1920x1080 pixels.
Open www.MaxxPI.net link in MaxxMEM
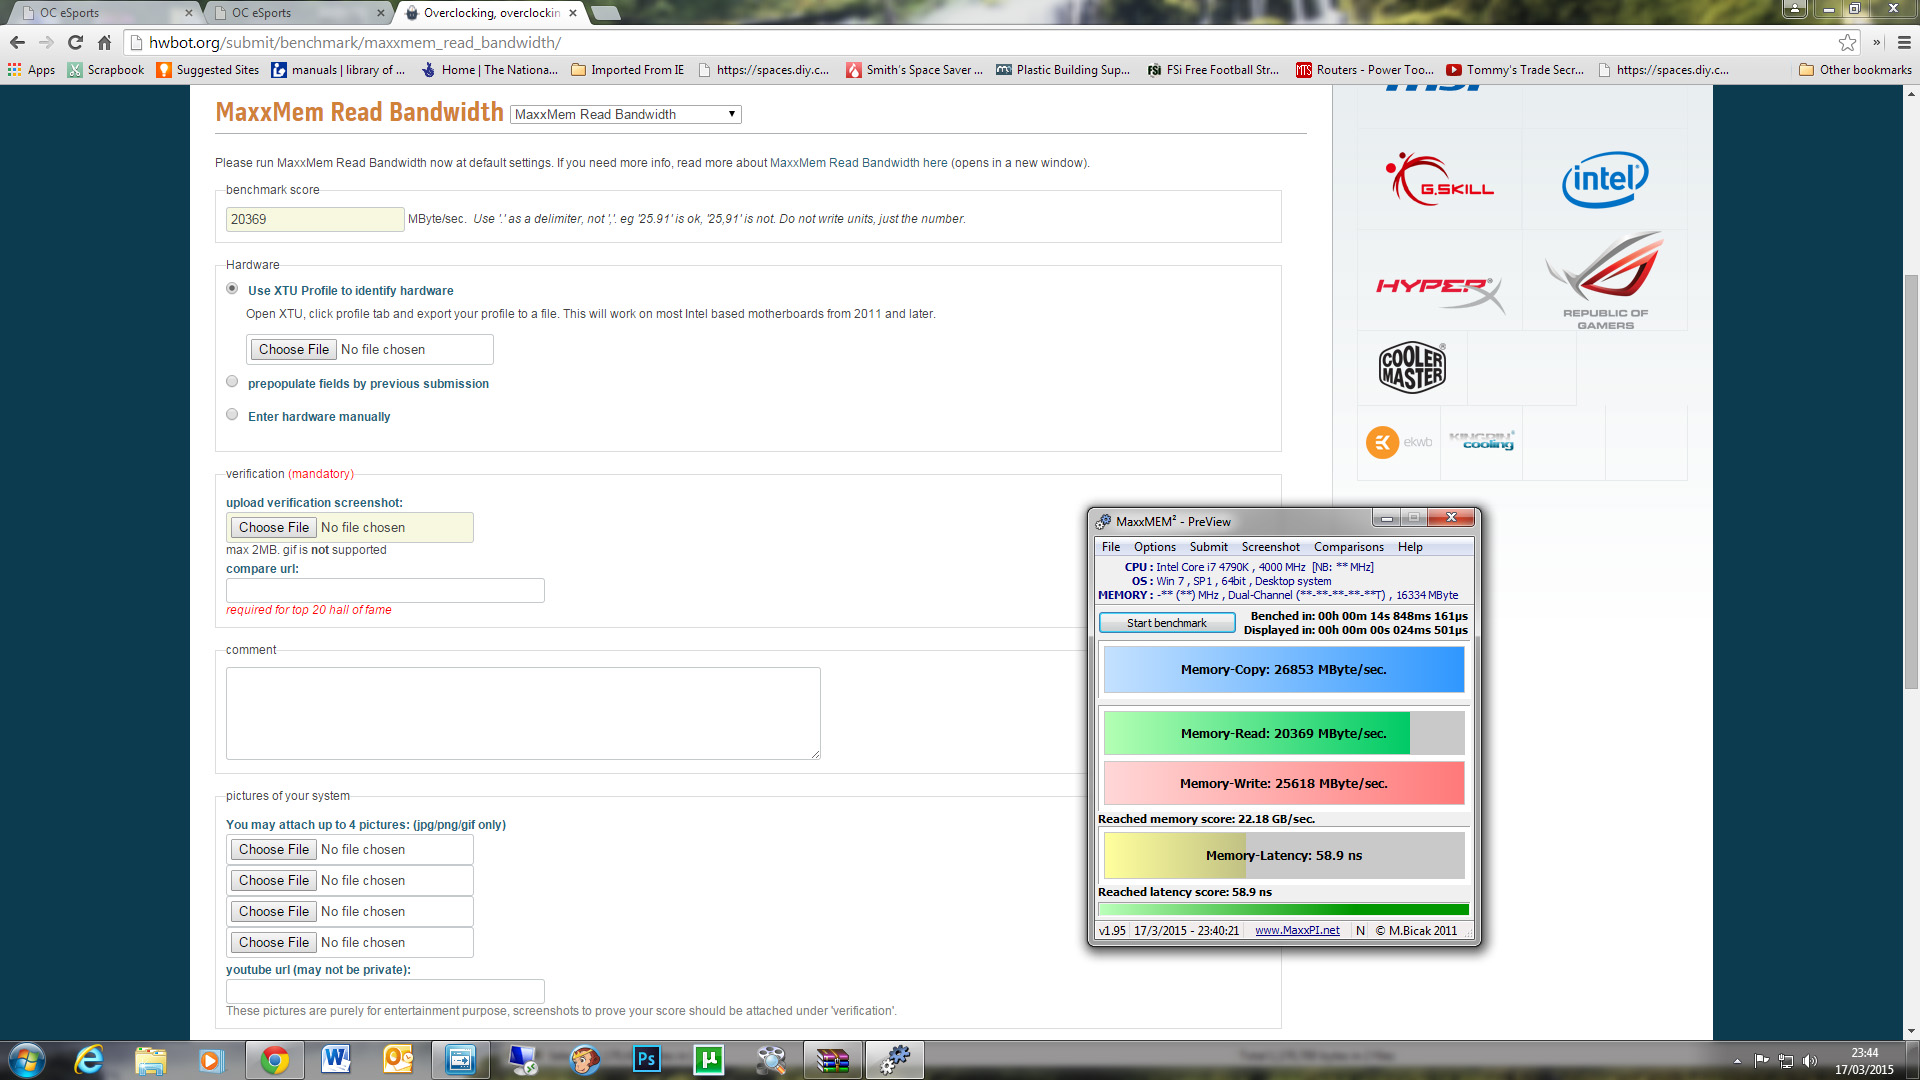(x=1297, y=930)
